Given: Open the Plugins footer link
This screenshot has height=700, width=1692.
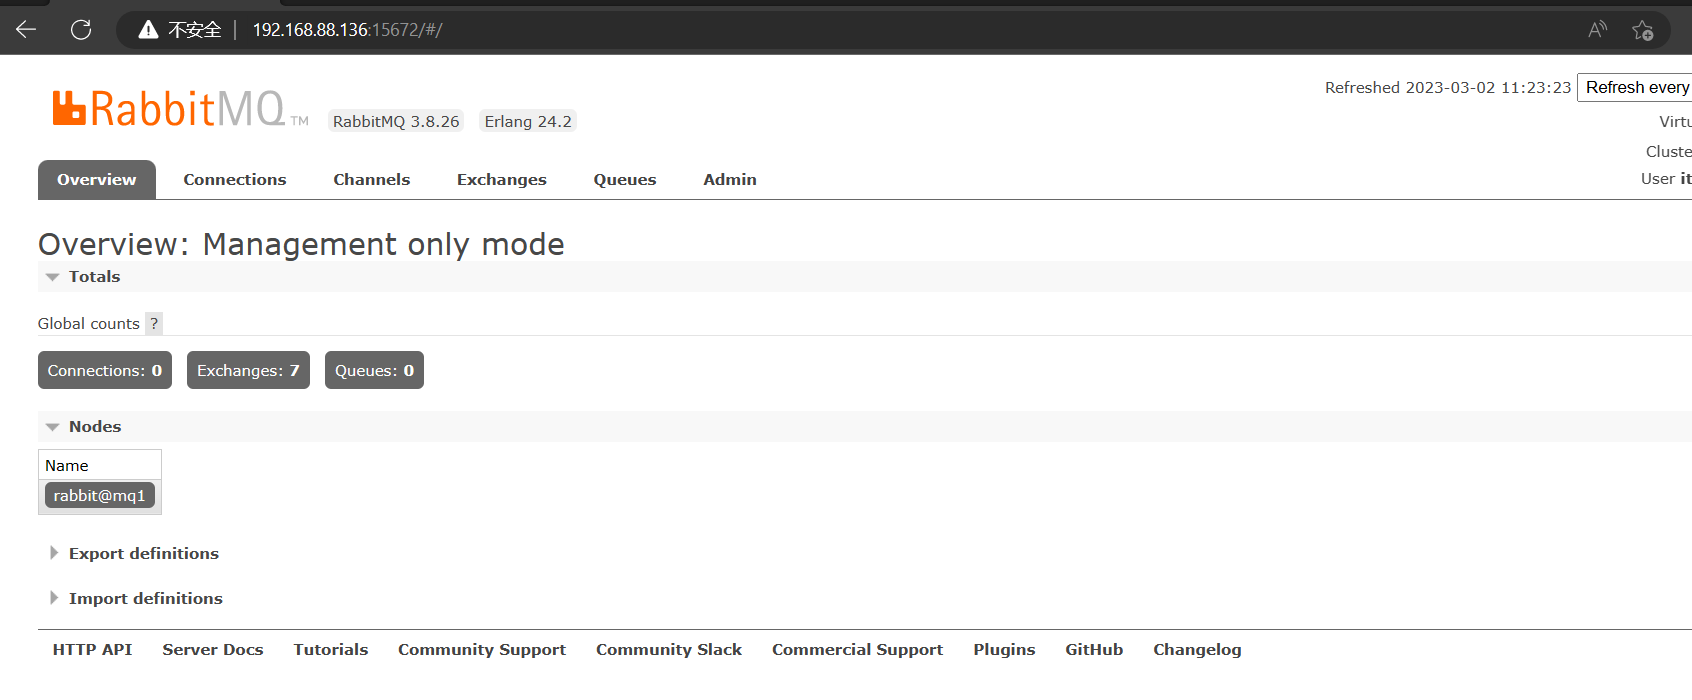Looking at the screenshot, I should pos(1004,650).
